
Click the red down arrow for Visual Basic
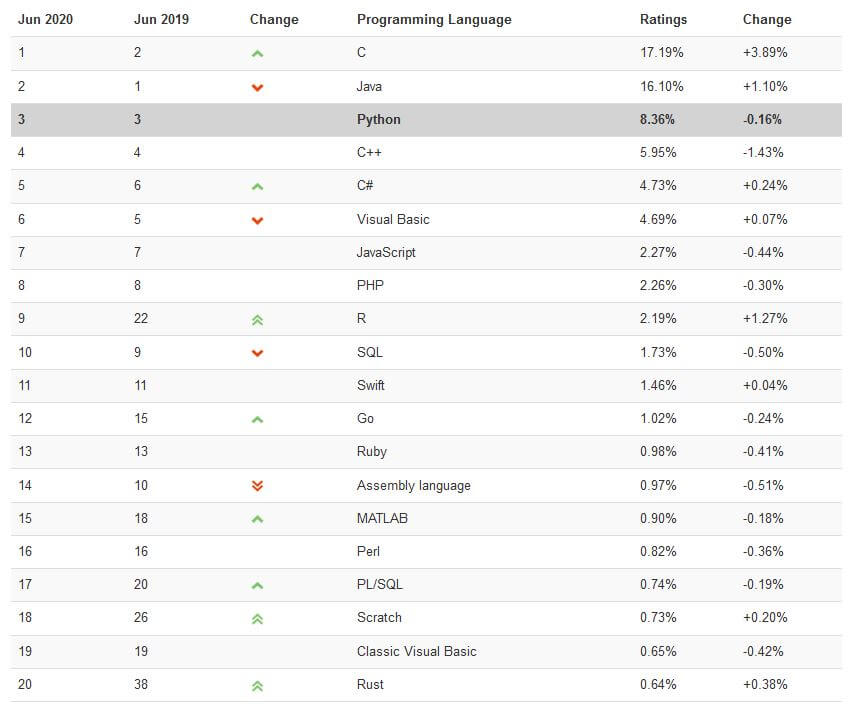258,220
